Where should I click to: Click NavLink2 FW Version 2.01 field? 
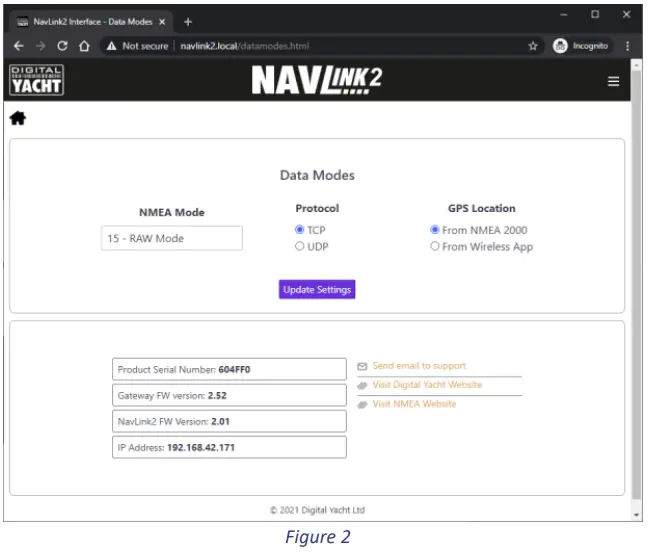(x=229, y=421)
